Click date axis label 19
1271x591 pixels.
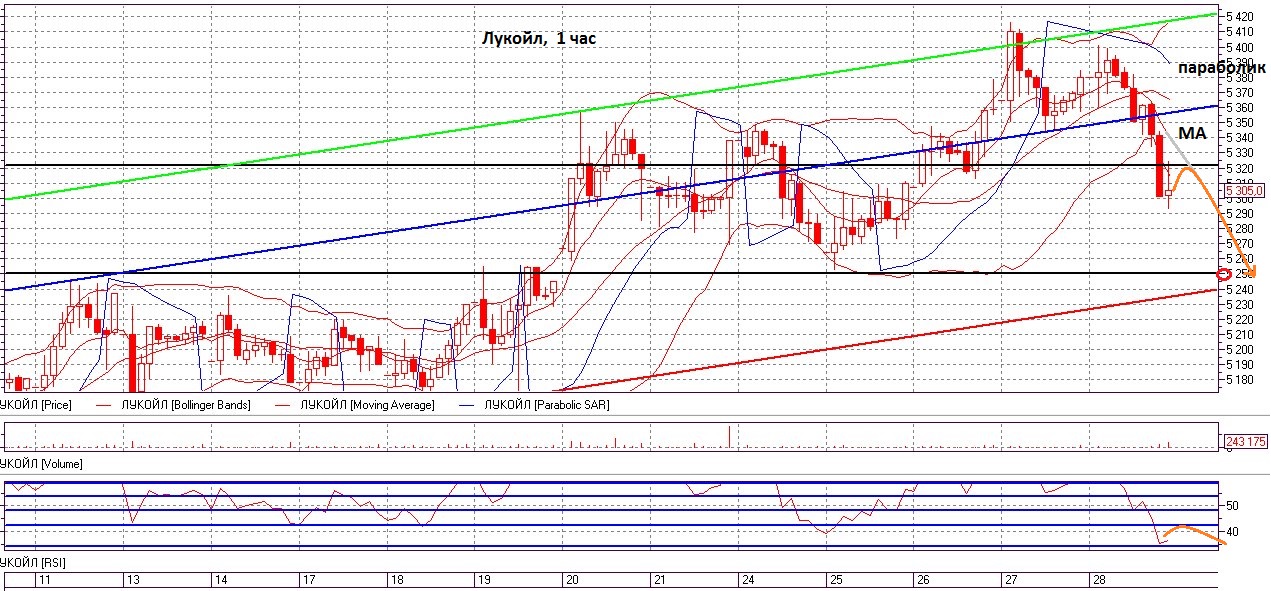(x=483, y=580)
